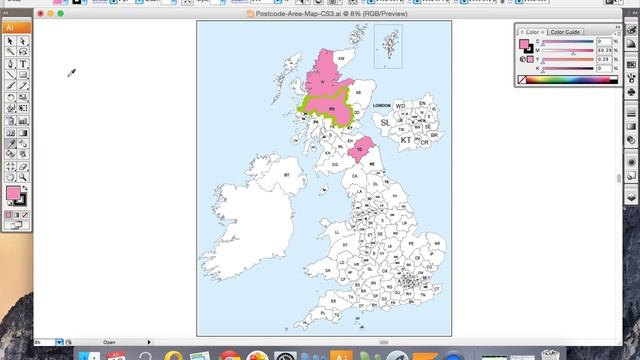This screenshot has width=640, height=360.
Task: Select the Live Paint Bucket tool
Action: (x=11, y=154)
